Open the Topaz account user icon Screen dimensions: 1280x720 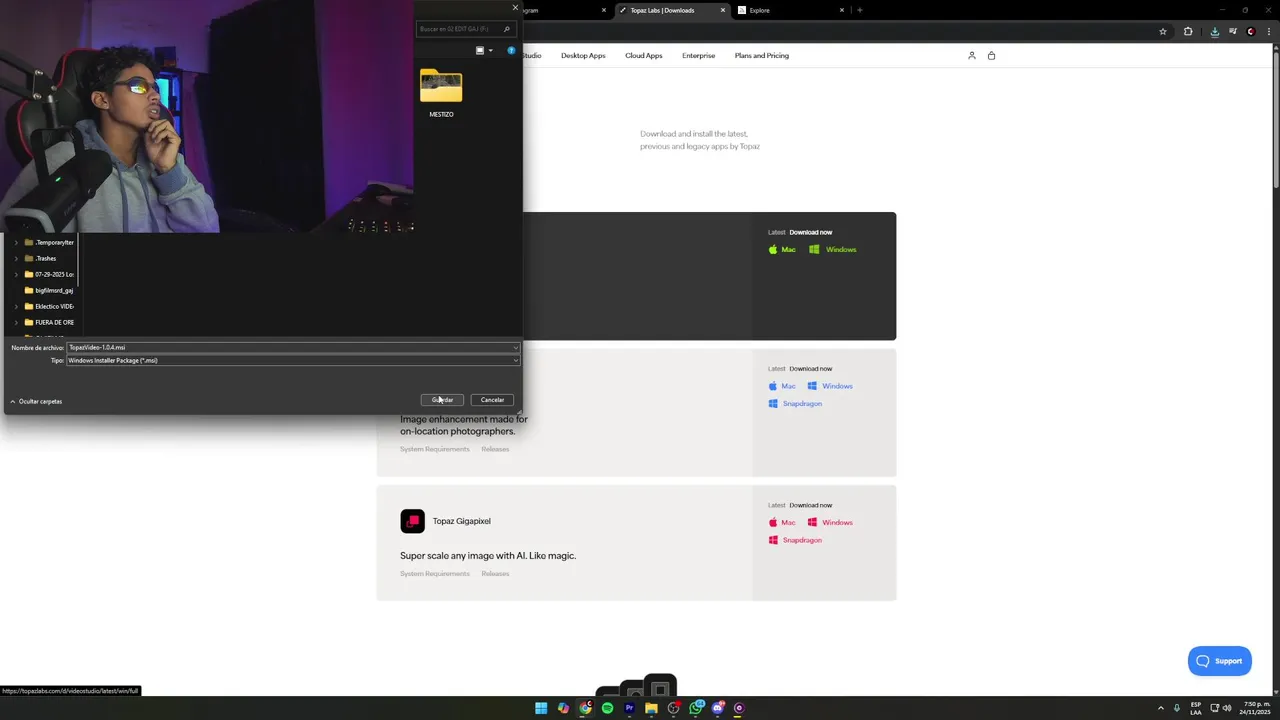tap(971, 55)
